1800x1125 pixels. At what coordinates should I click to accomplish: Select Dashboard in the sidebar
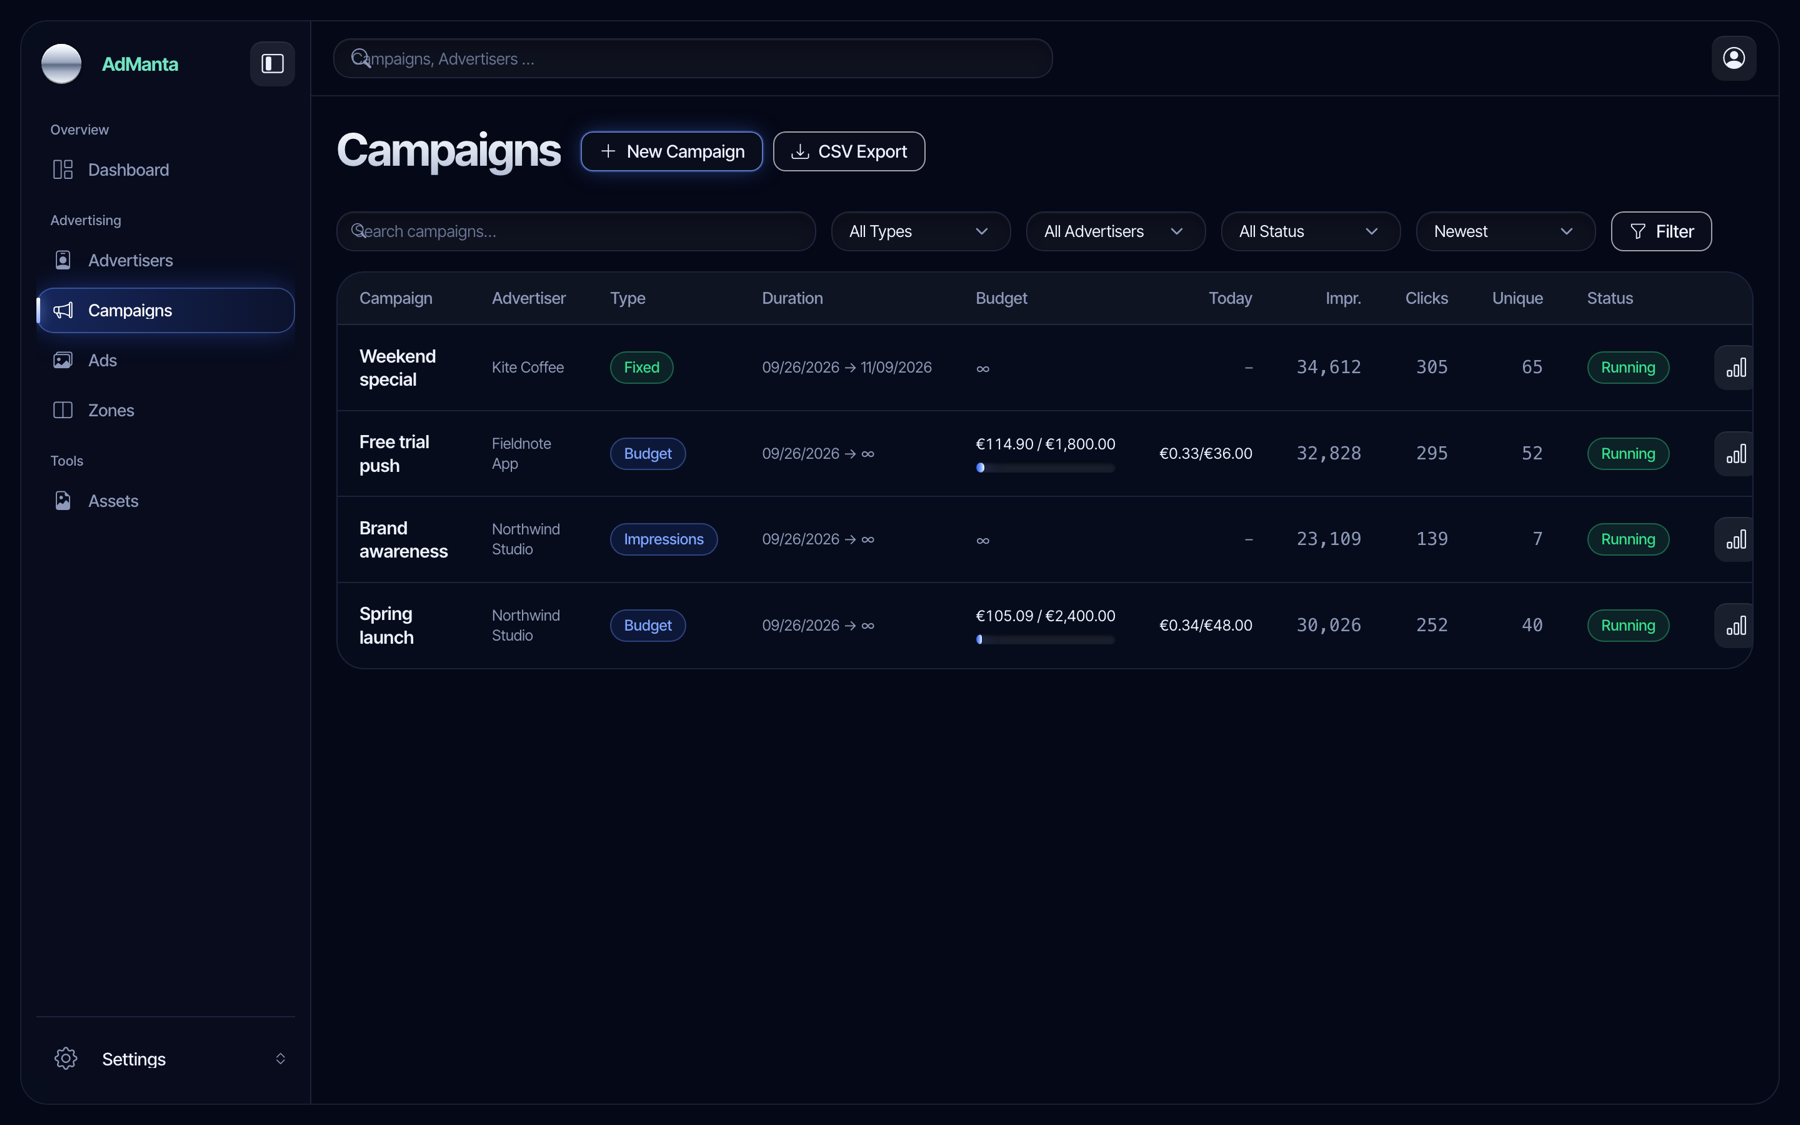(166, 170)
